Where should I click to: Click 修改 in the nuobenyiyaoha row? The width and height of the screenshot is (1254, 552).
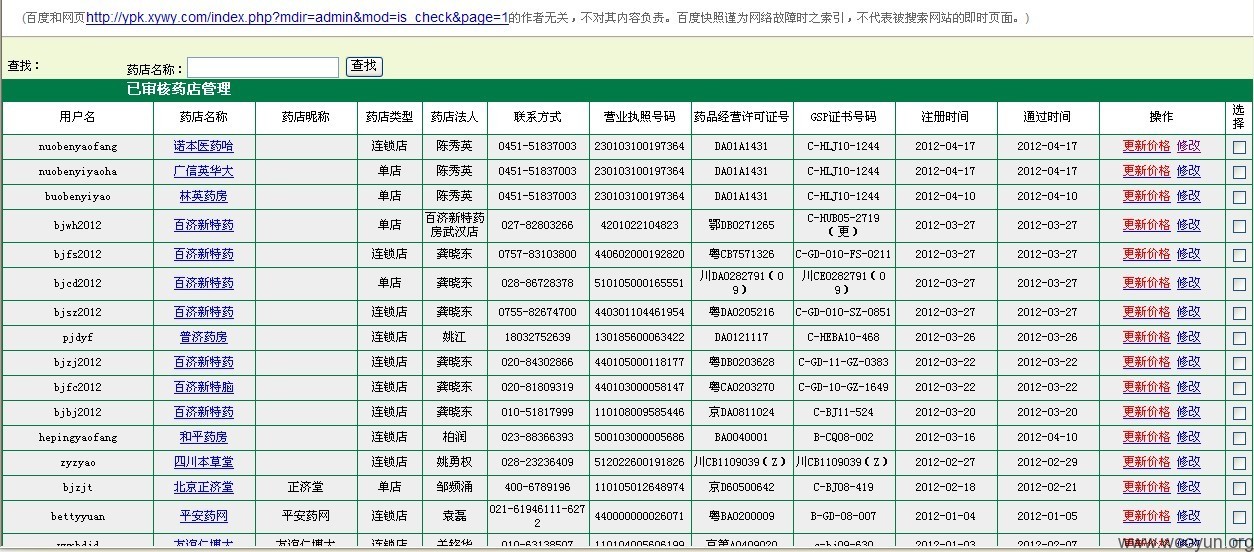click(1189, 171)
